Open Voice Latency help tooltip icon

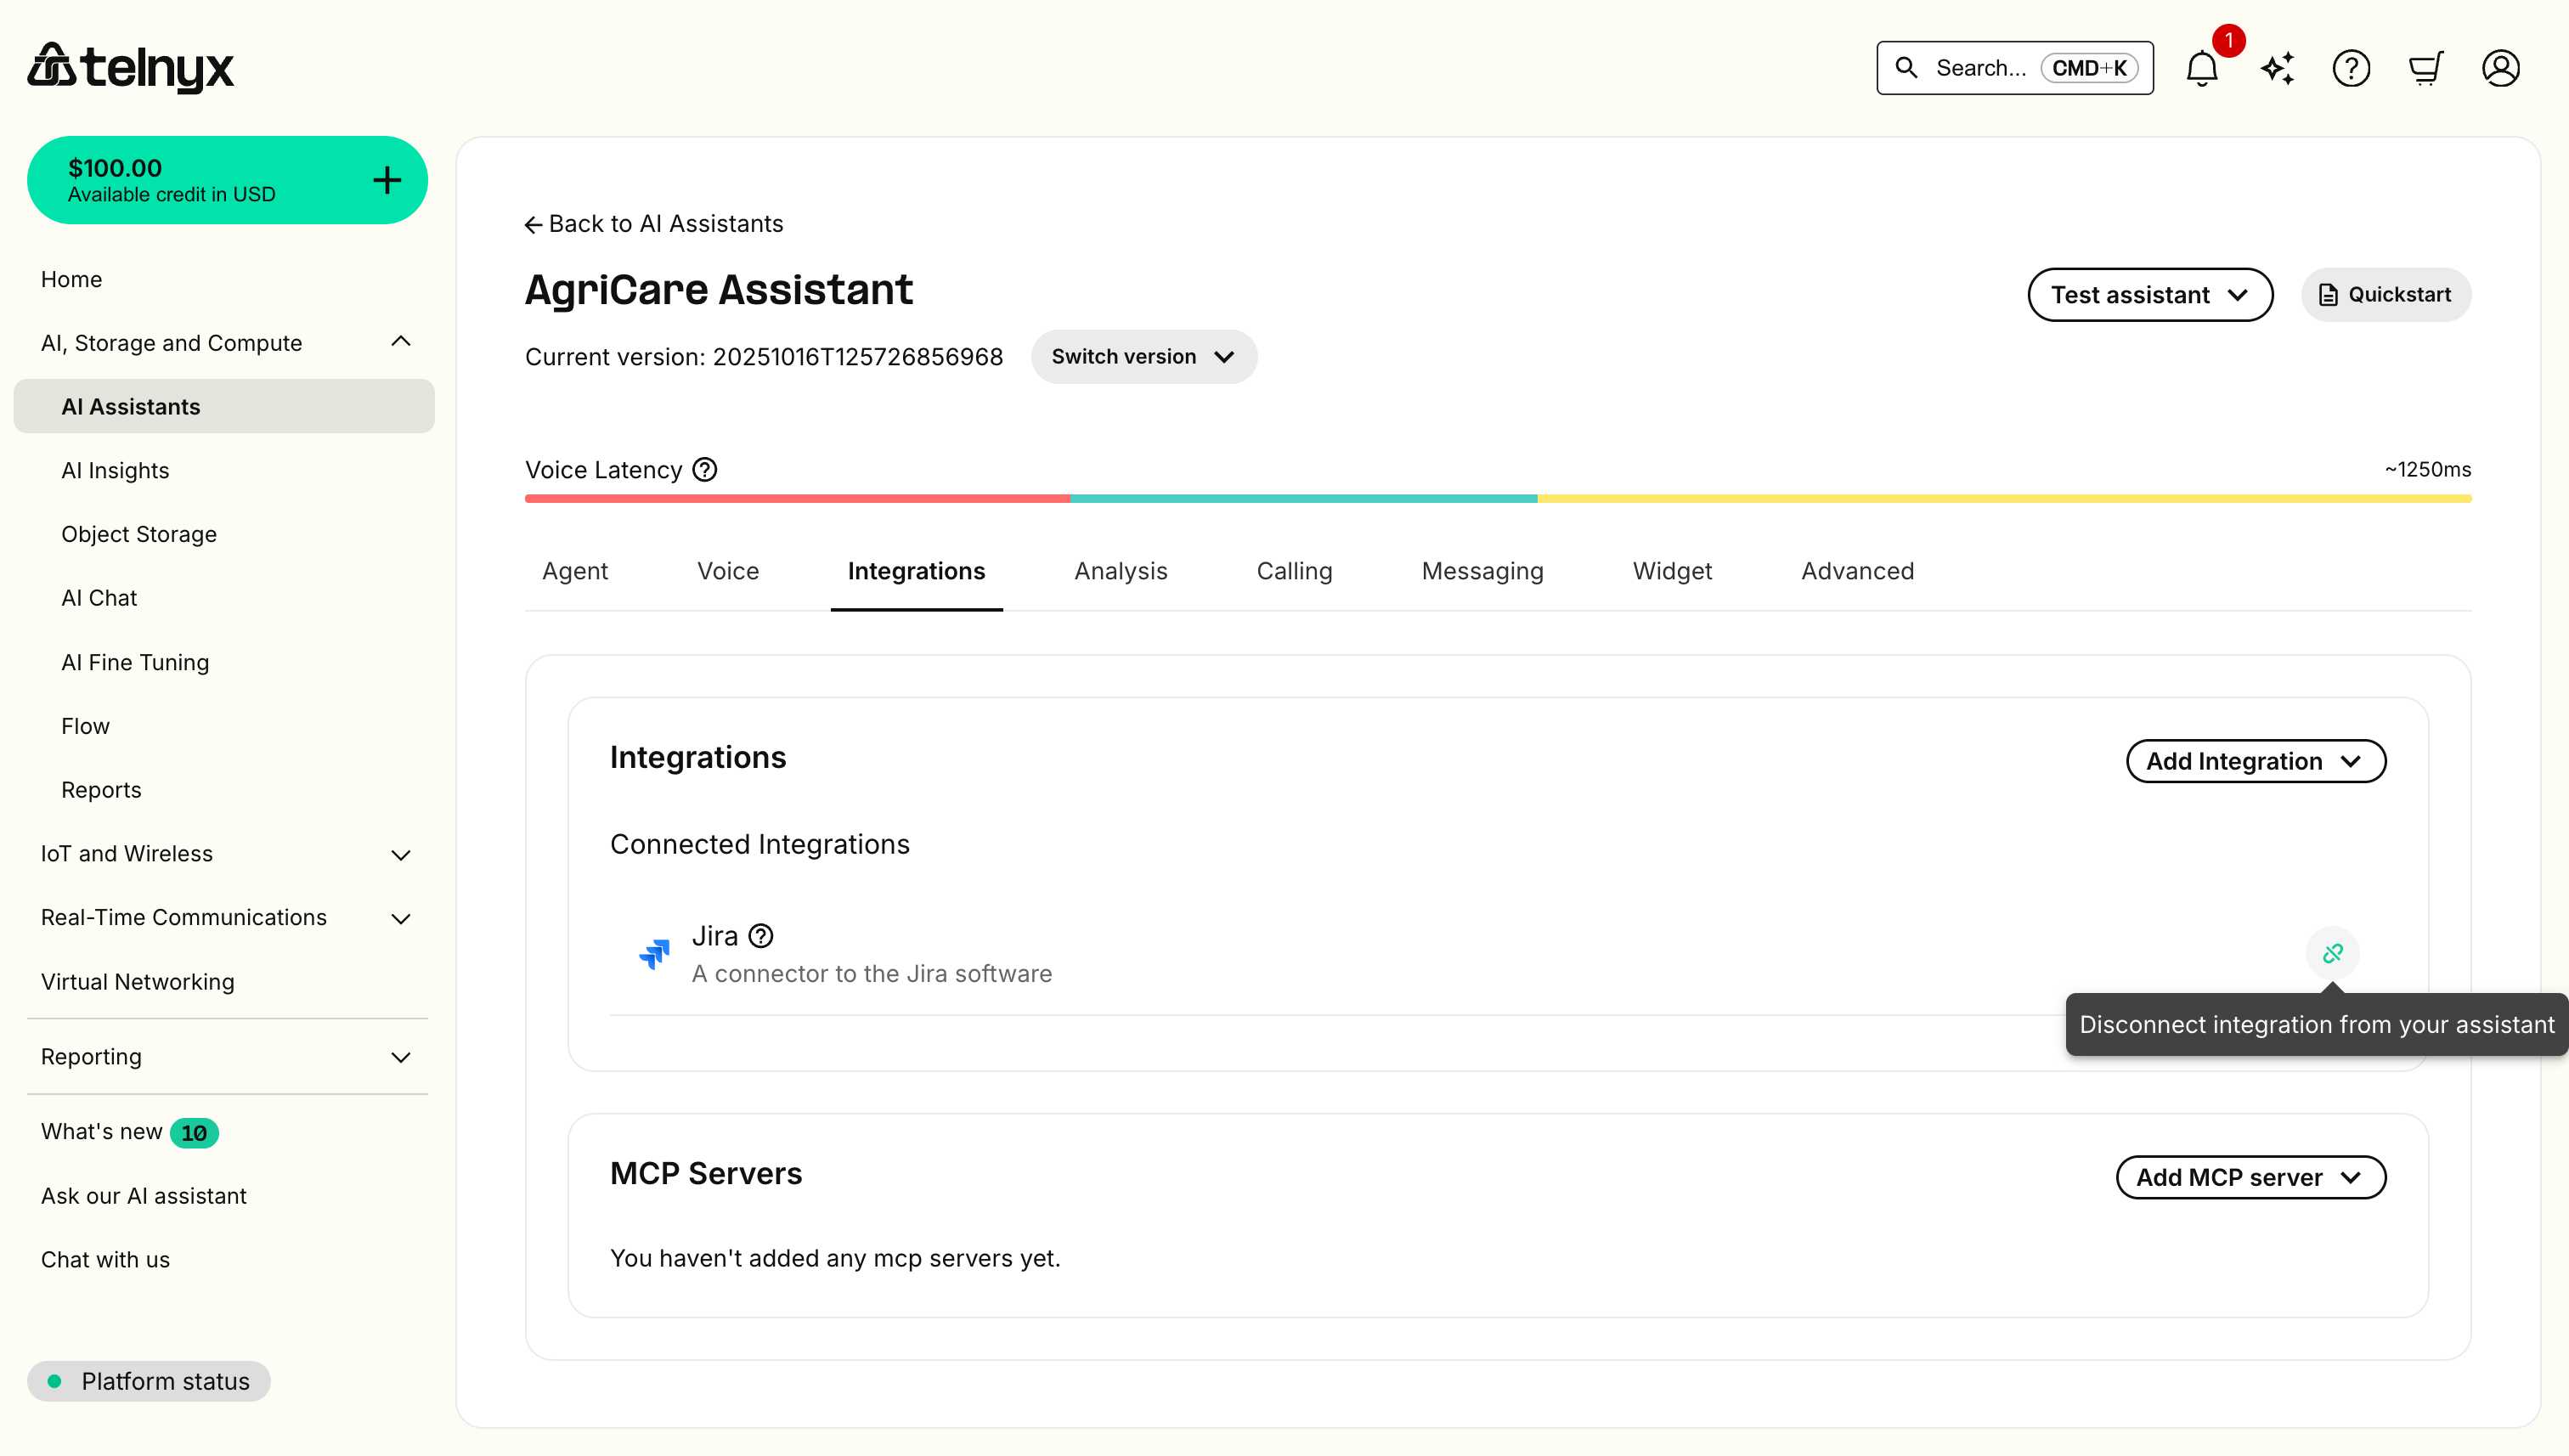pyautogui.click(x=705, y=469)
